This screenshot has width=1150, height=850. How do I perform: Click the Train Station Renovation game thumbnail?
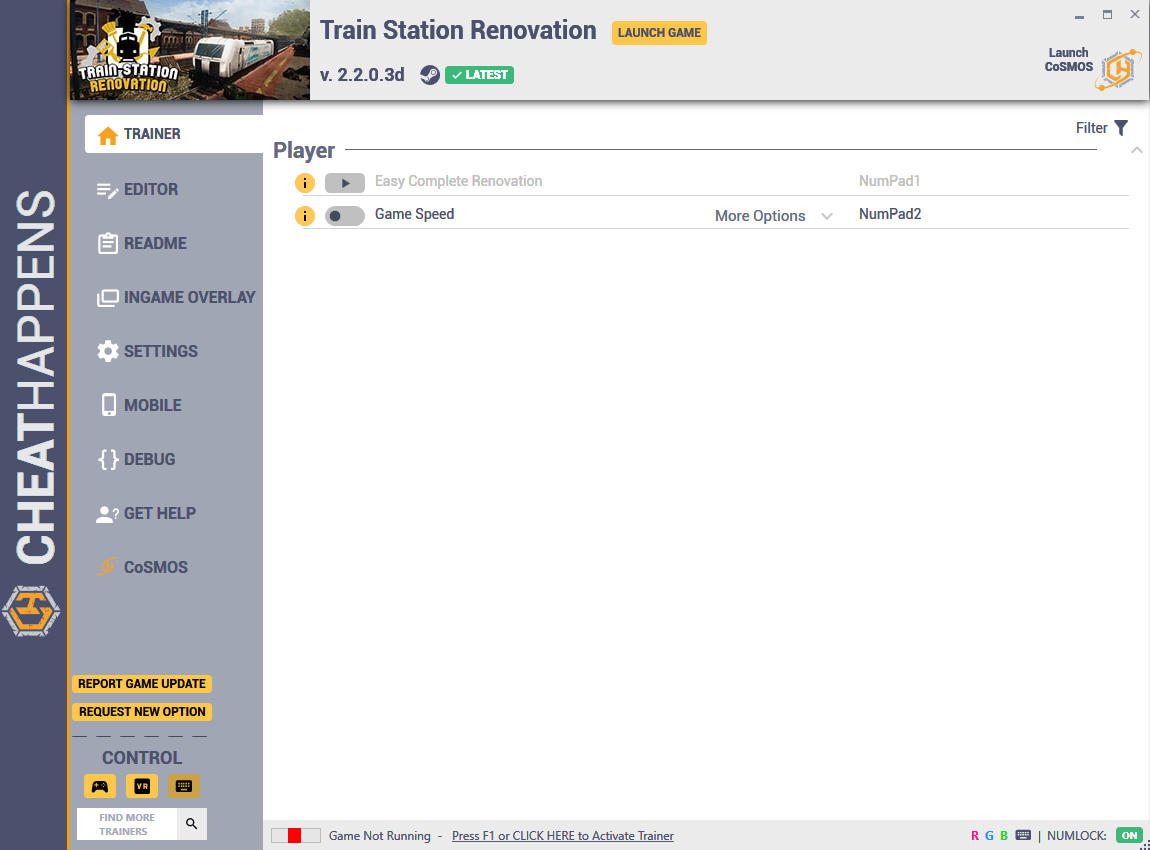point(190,50)
